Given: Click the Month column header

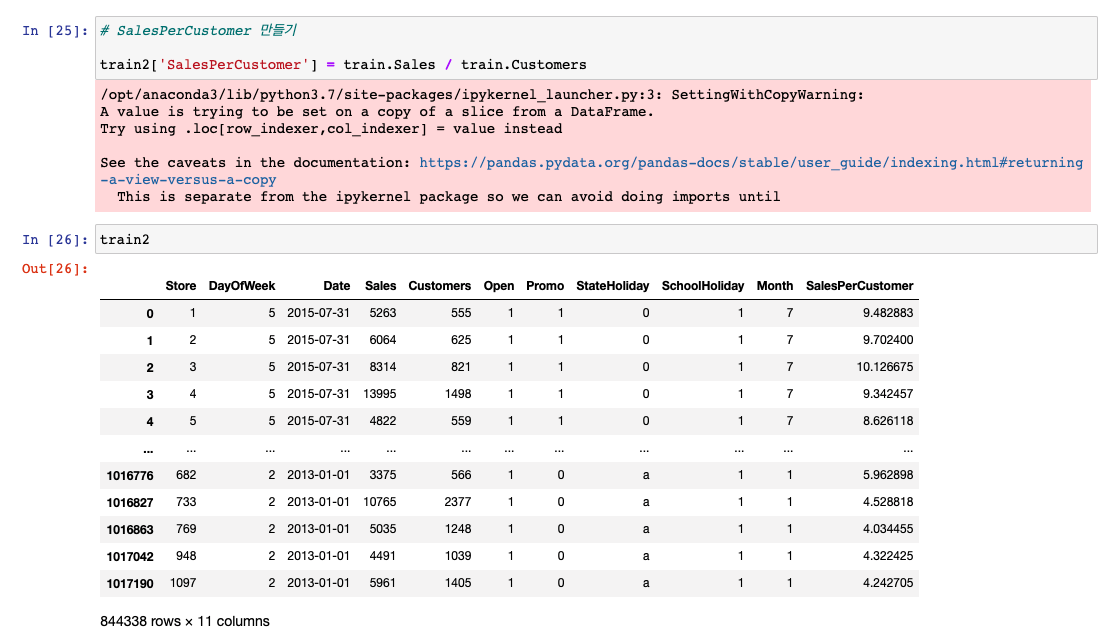Looking at the screenshot, I should [774, 286].
